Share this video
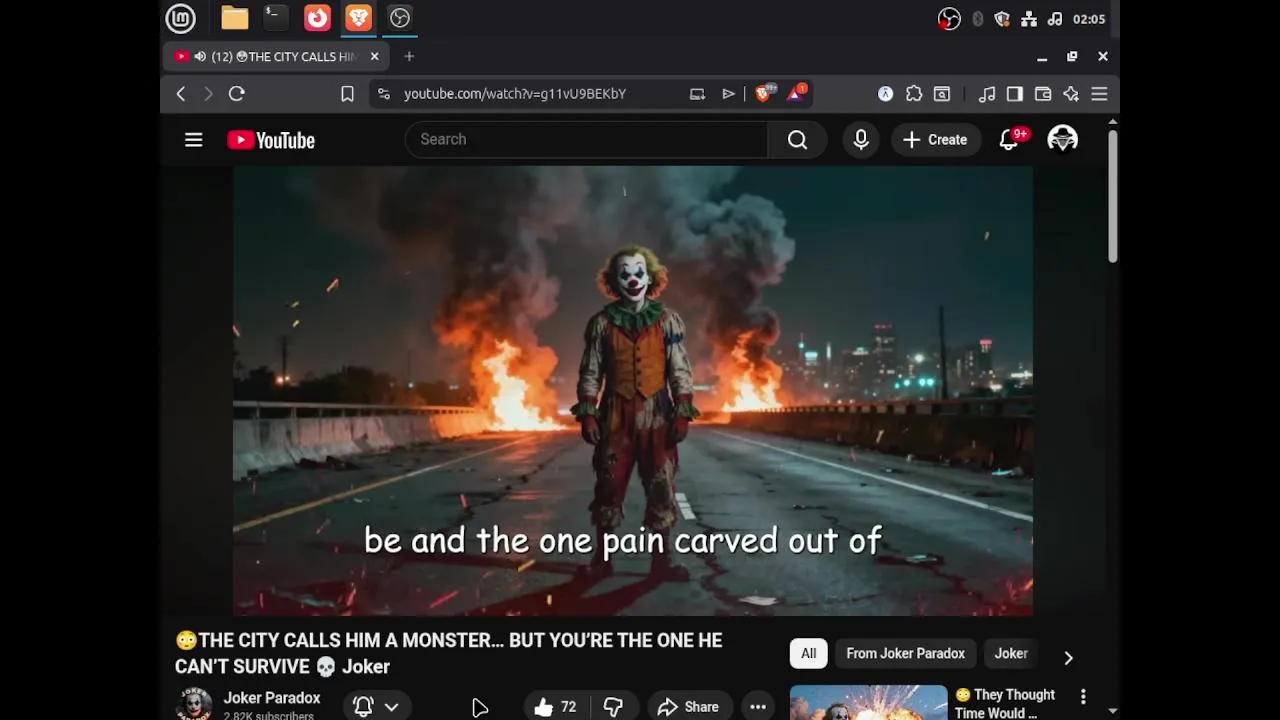The height and width of the screenshot is (720, 1280). point(688,707)
